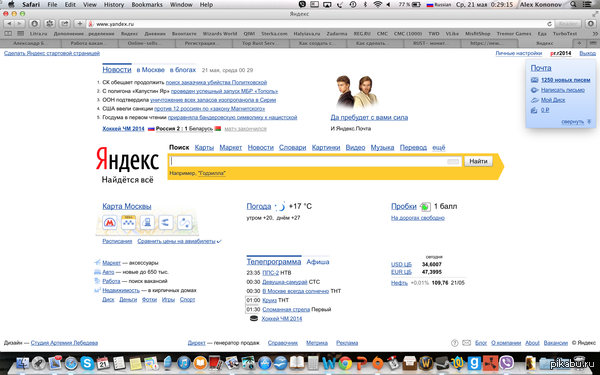This screenshot has height=375, width=600.
Task: Open the Личные настройки link
Action: pyautogui.click(x=518, y=54)
